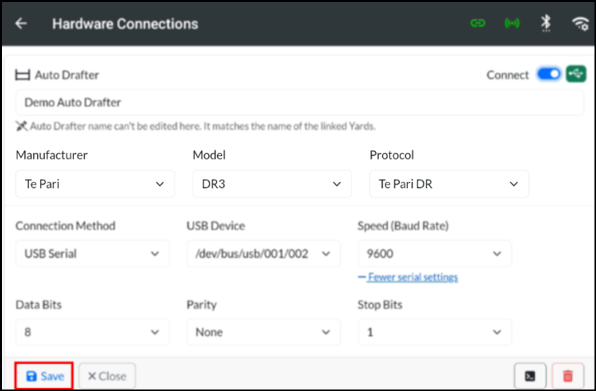Click the green link status icon
596x391 pixels.
coord(478,23)
